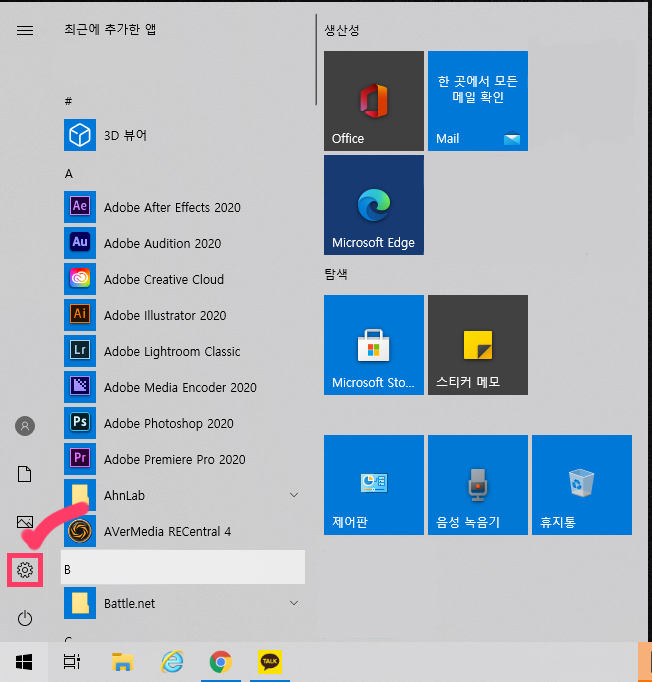Open the Microsoft Store tile
The image size is (652, 682).
[x=374, y=345]
